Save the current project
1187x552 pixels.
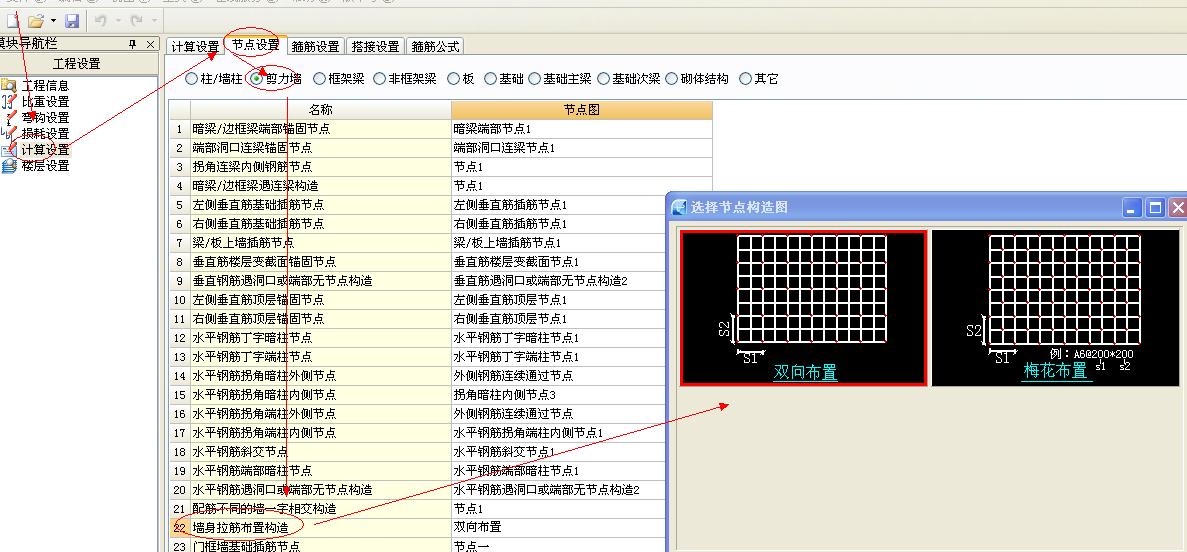(x=72, y=20)
